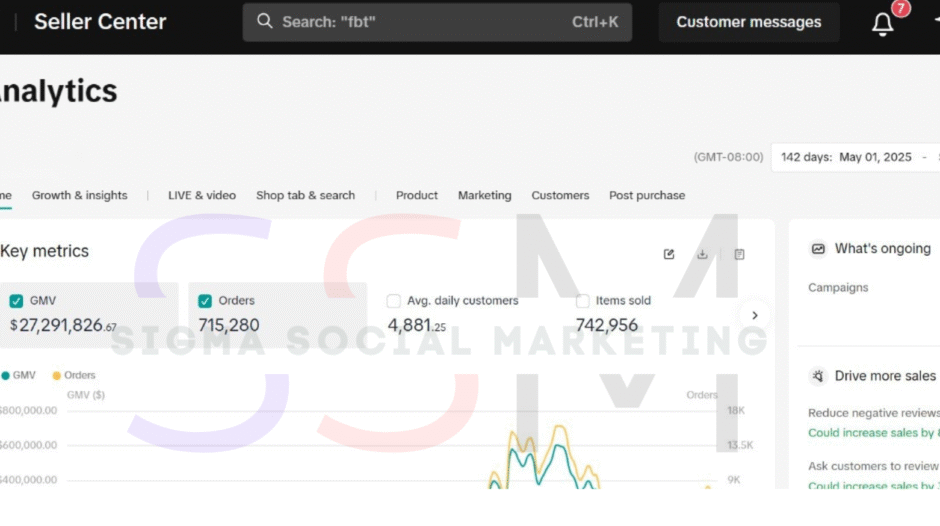The height and width of the screenshot is (526, 940).
Task: Enable the Avg. daily customers checkbox
Action: [x=394, y=301]
